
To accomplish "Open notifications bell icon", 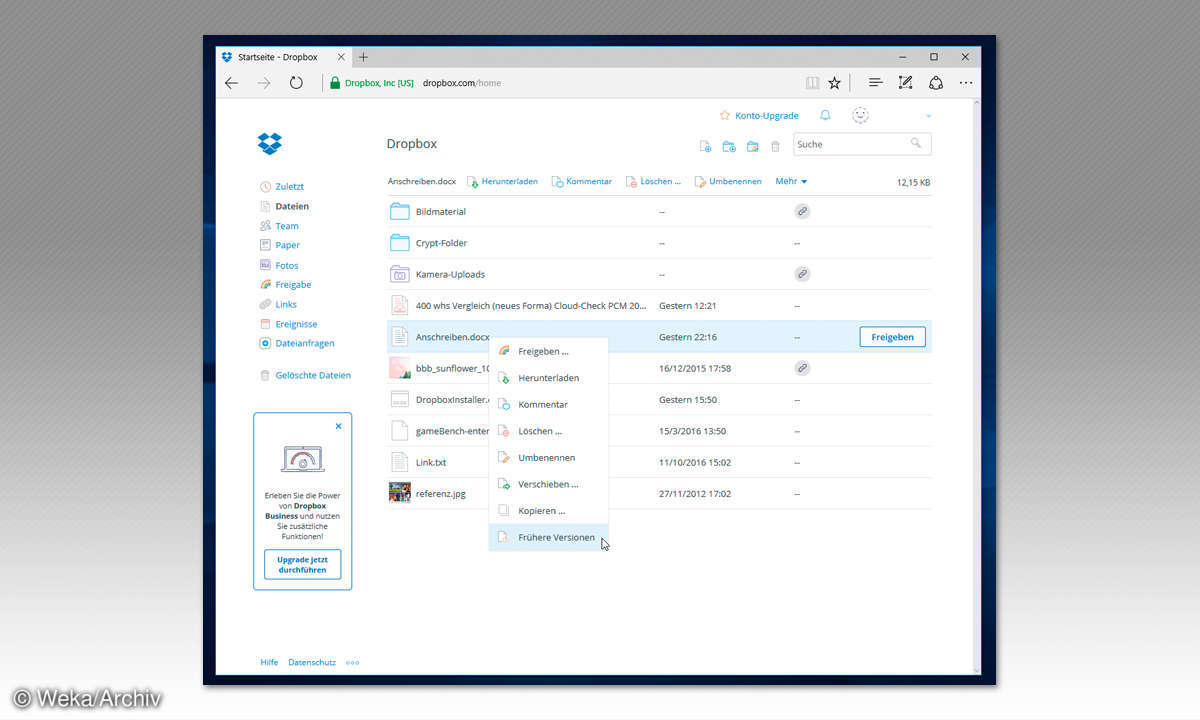I will click(x=825, y=116).
